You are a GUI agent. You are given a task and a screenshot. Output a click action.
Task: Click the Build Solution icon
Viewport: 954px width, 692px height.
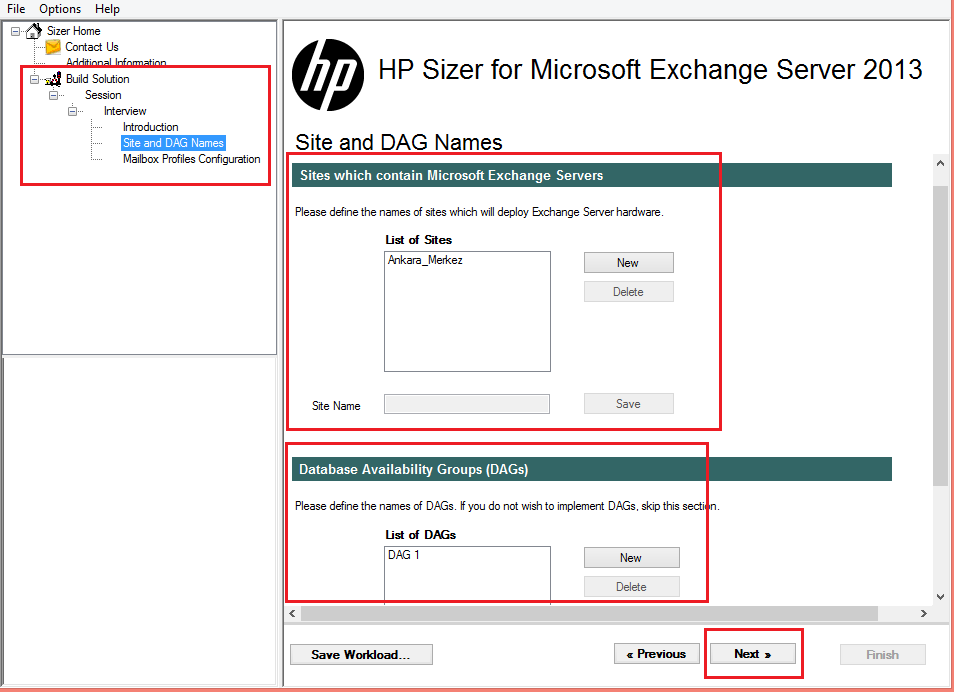point(53,79)
